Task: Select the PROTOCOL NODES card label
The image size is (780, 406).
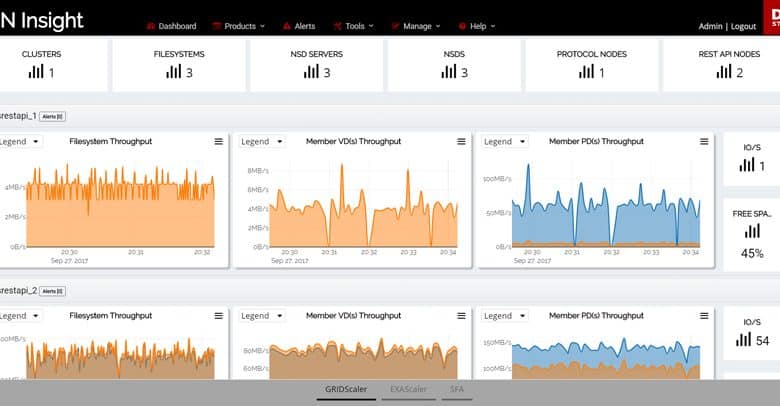Action: tap(591, 54)
